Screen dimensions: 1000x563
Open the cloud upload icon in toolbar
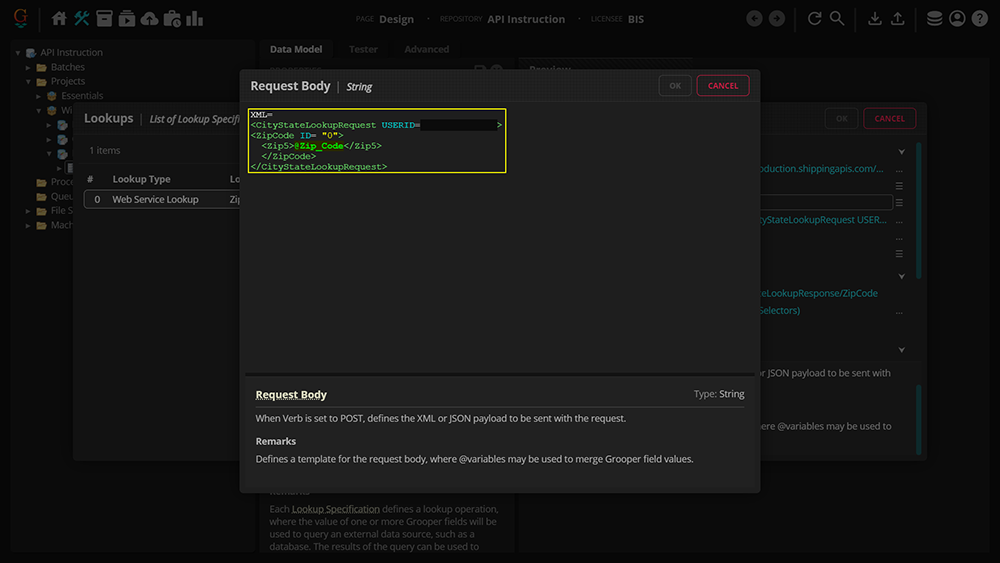point(149,19)
